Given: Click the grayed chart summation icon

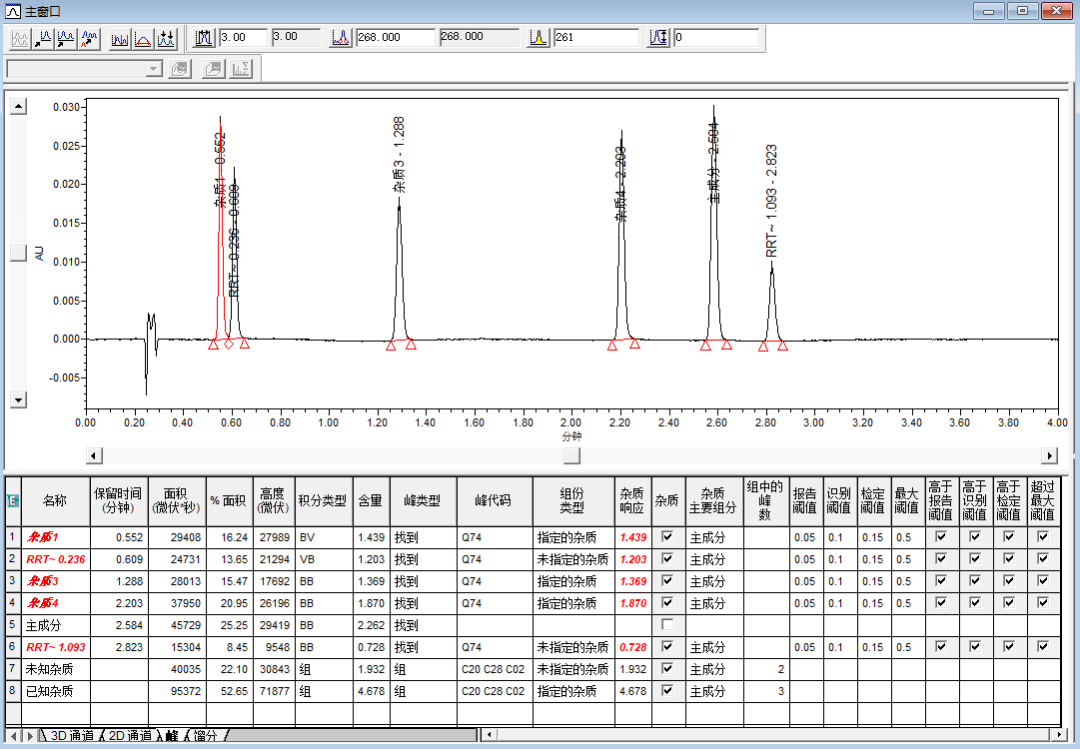Looking at the screenshot, I should (x=240, y=69).
